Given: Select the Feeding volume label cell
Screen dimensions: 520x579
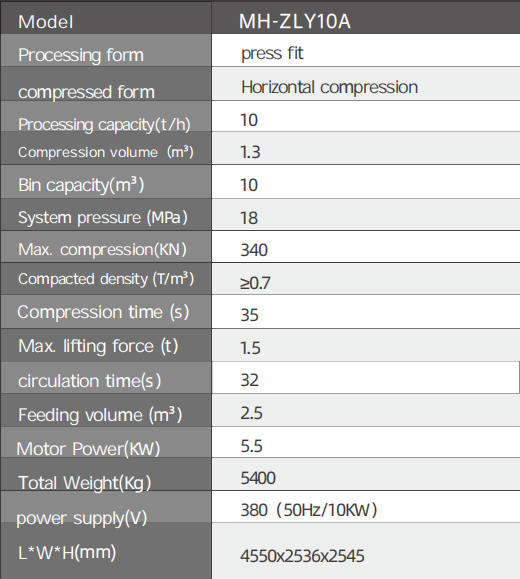Looking at the screenshot, I should point(106,411).
